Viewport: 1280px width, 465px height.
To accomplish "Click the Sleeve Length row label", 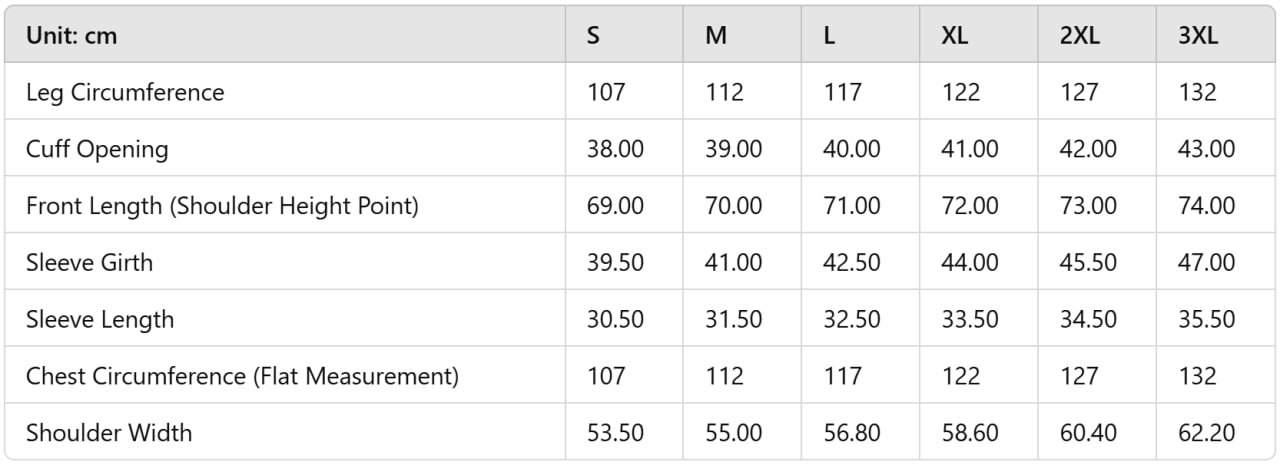I will pos(100,320).
